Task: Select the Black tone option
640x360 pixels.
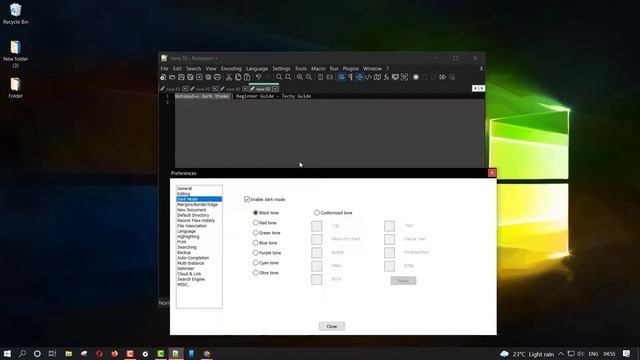Action: (256, 213)
